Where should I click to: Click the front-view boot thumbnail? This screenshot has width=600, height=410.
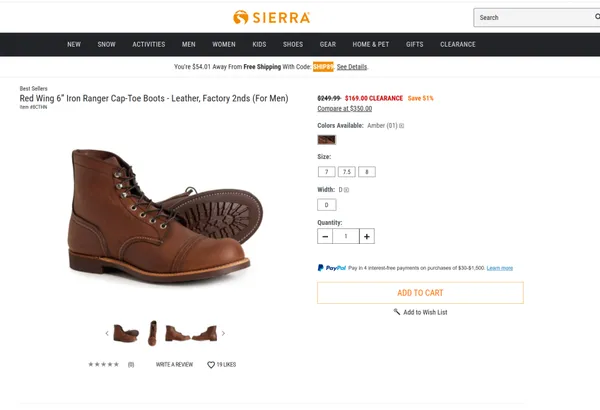(152, 333)
